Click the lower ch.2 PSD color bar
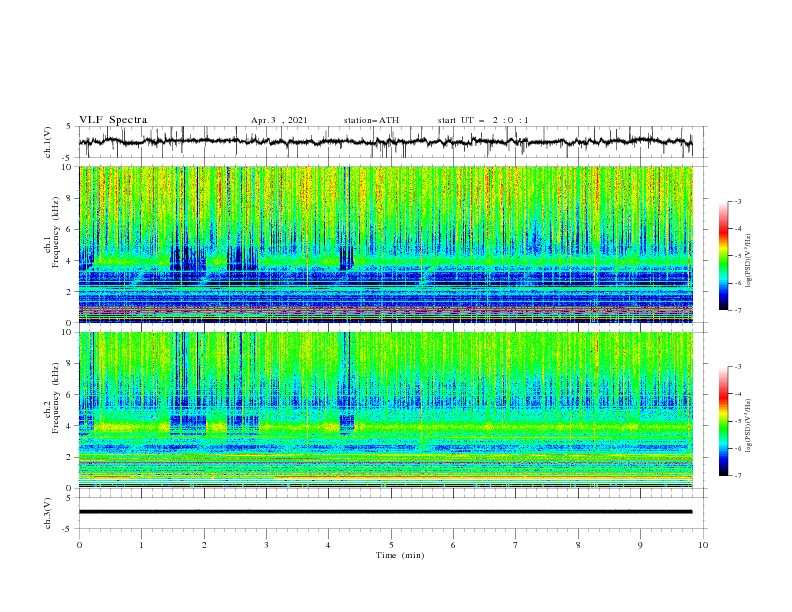Image resolution: width=792 pixels, height=612 pixels. point(723,421)
